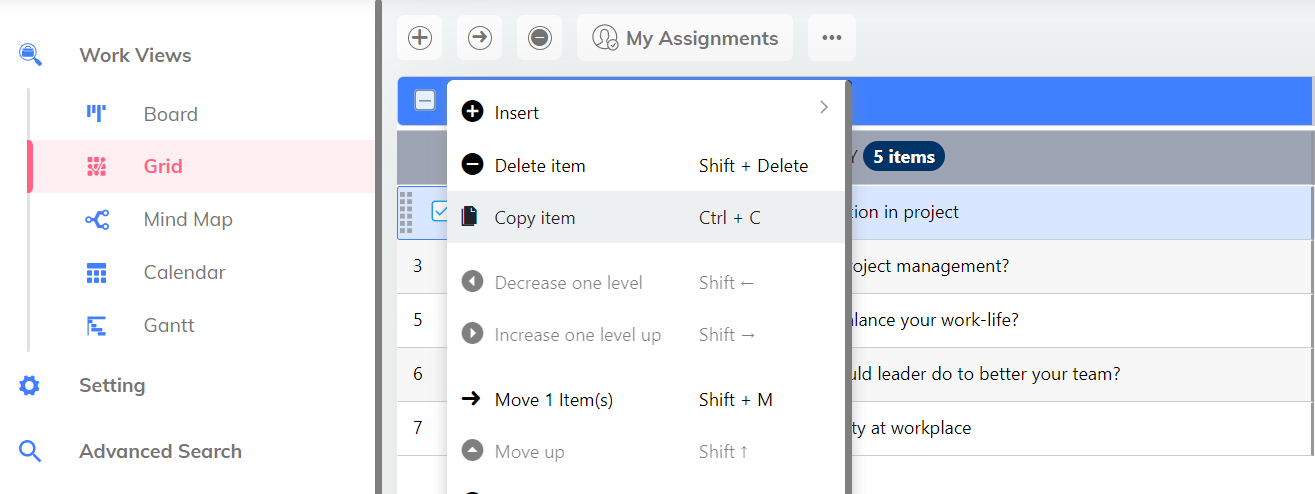
Task: Click the My Assignments button
Action: tap(685, 38)
